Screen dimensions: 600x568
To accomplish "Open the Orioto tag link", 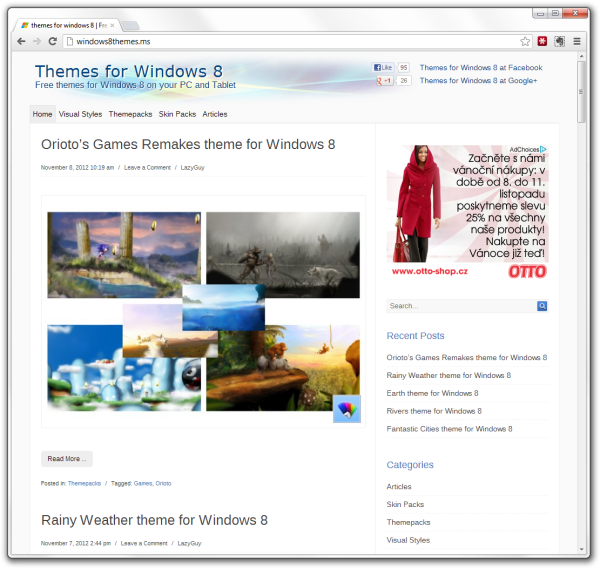I will [163, 483].
